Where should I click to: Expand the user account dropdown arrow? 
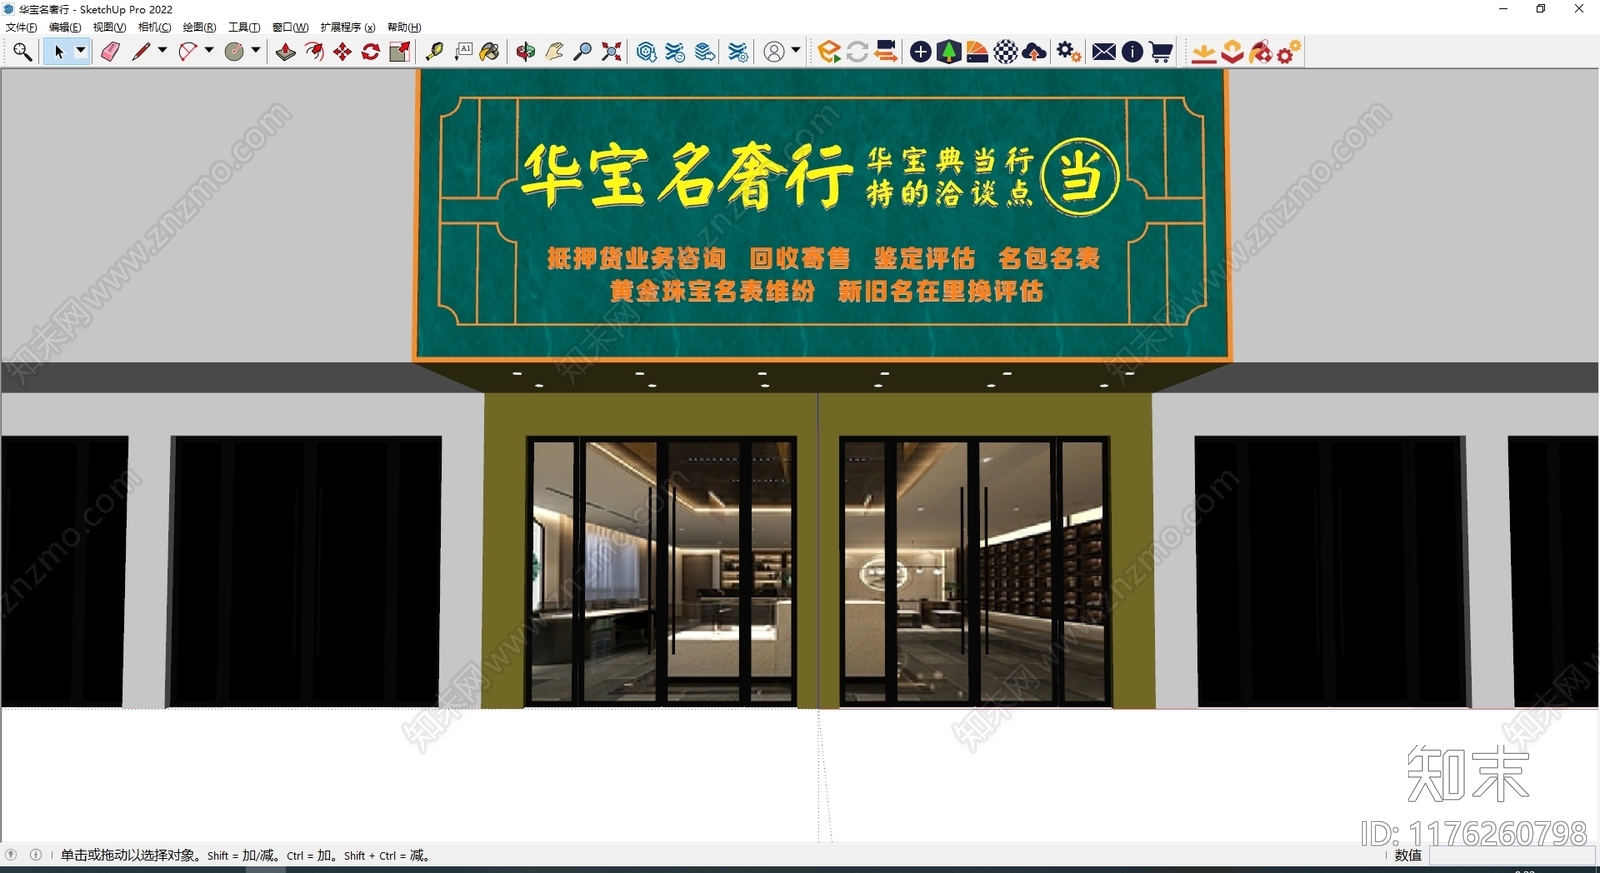pyautogui.click(x=796, y=51)
